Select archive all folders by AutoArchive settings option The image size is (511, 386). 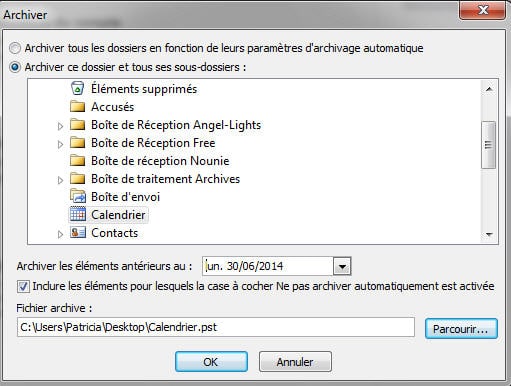[15, 48]
